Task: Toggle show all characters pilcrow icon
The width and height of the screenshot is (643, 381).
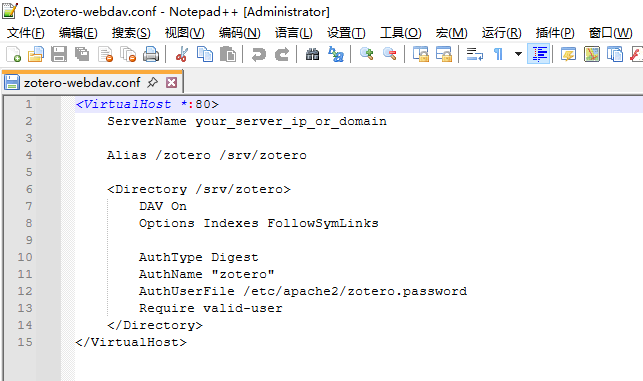Action: click(498, 54)
